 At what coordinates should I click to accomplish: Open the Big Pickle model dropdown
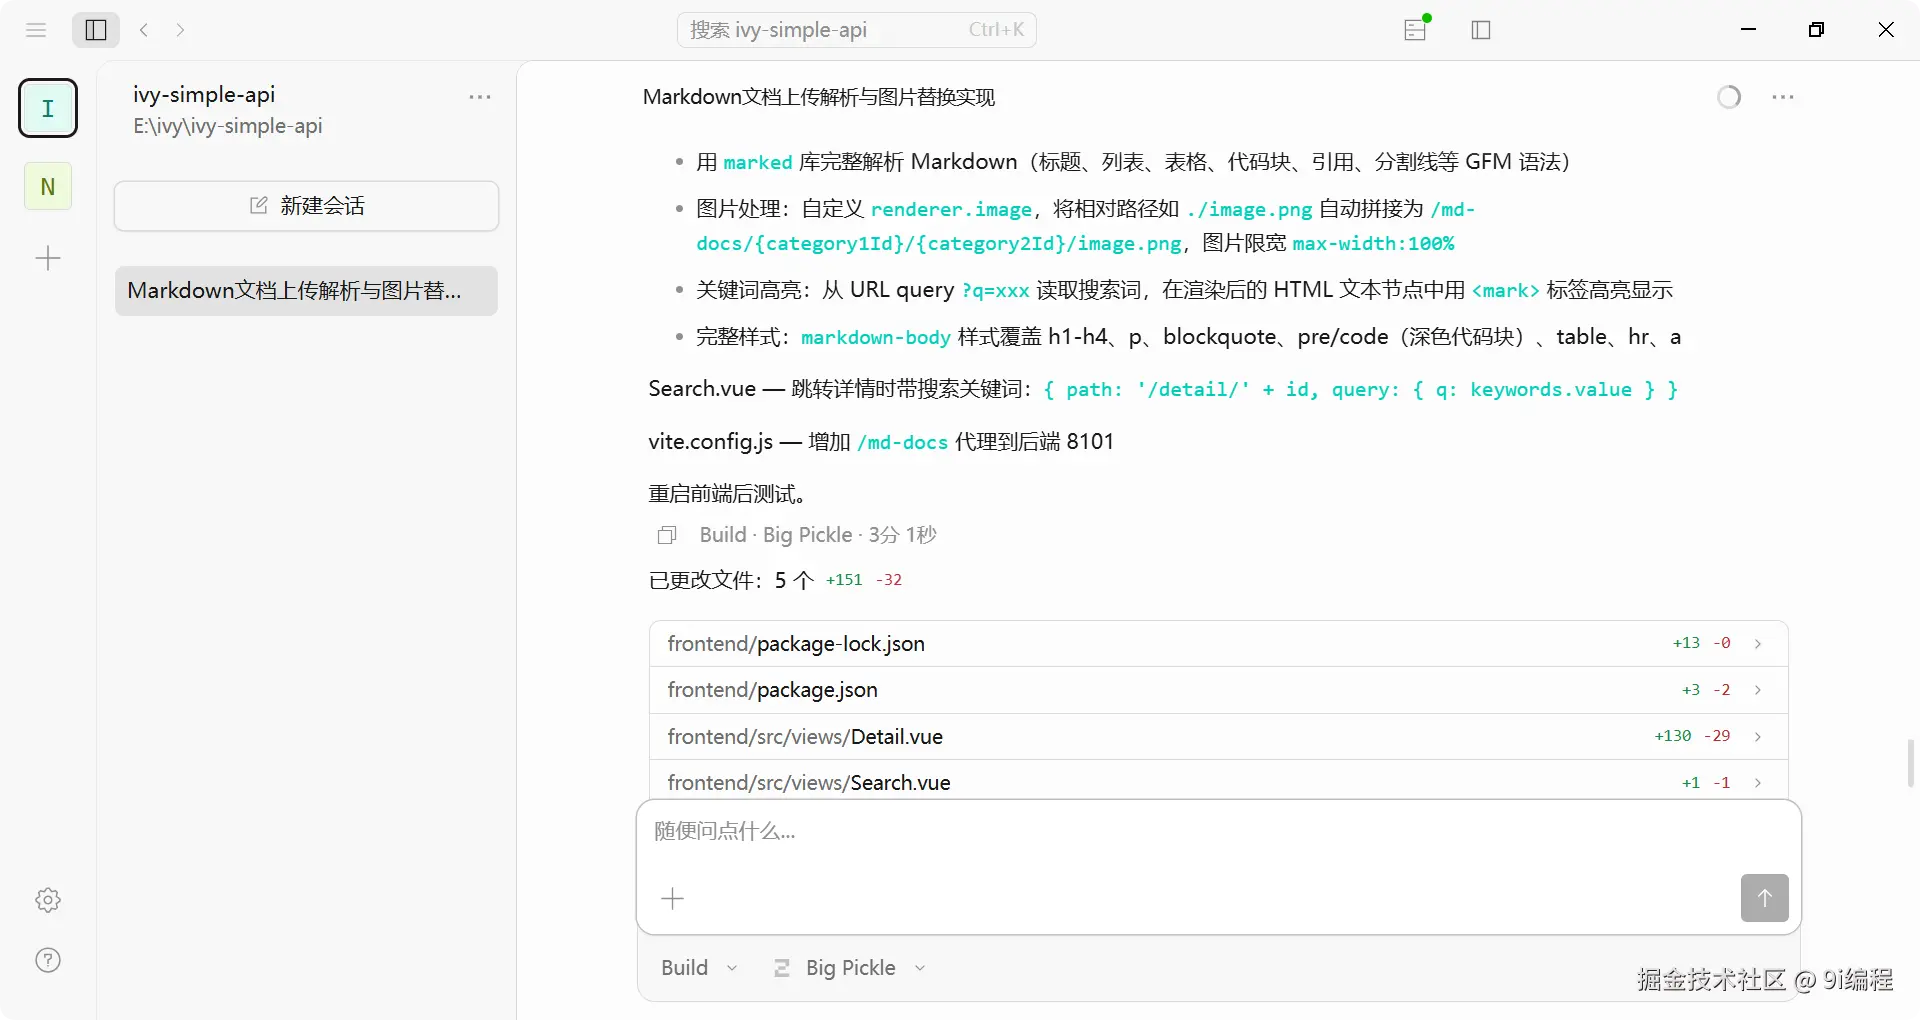(x=850, y=968)
